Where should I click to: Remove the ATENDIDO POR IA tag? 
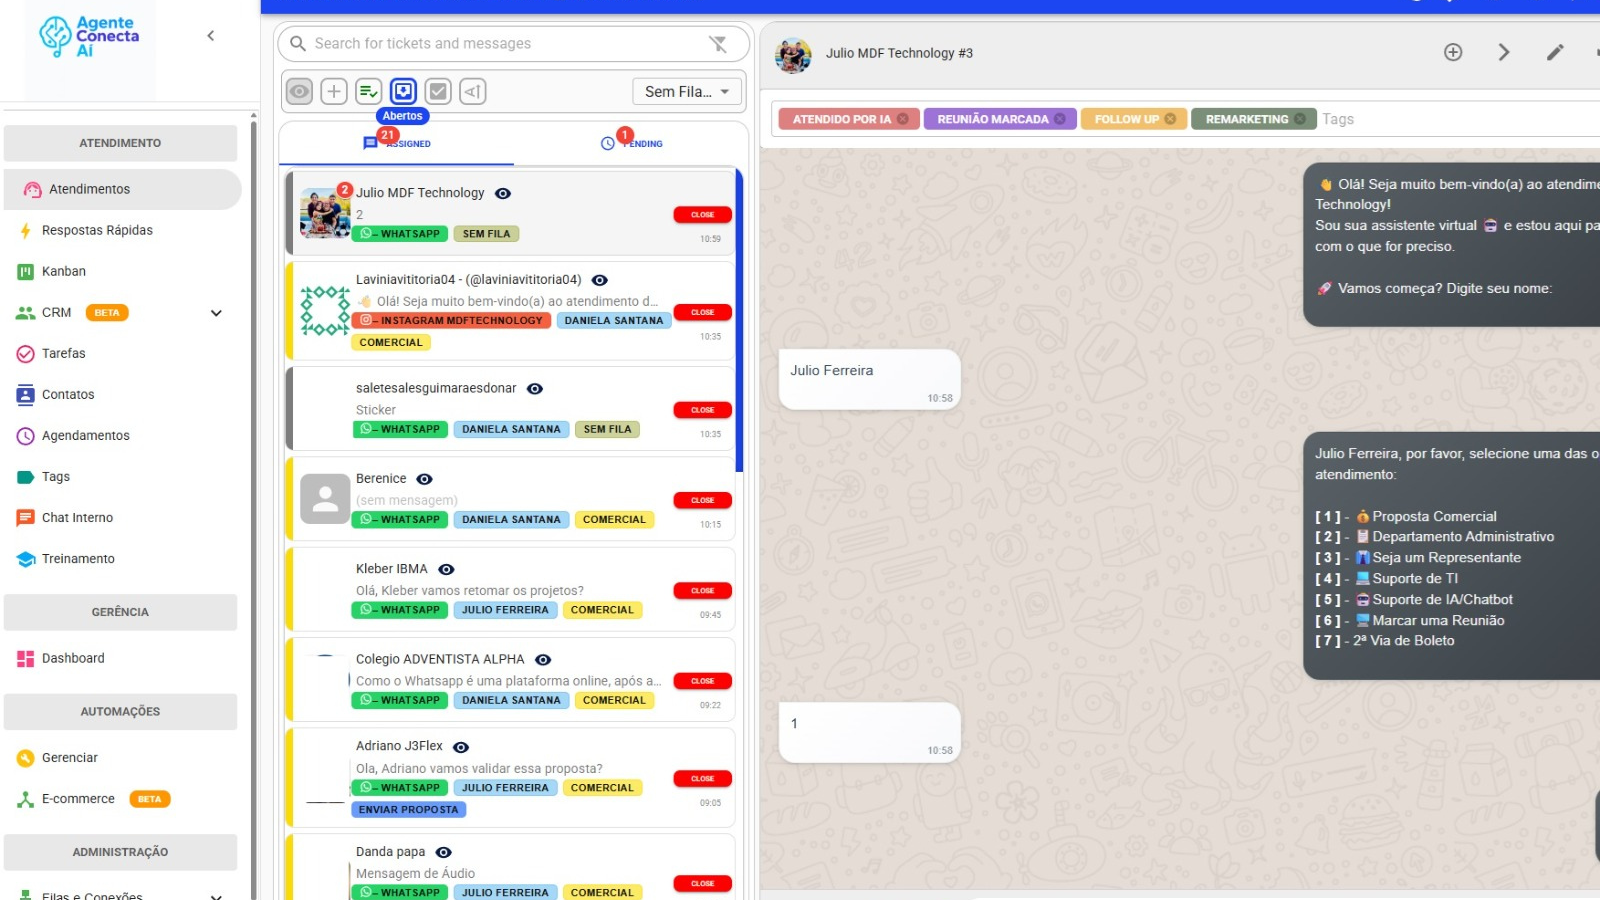903,119
